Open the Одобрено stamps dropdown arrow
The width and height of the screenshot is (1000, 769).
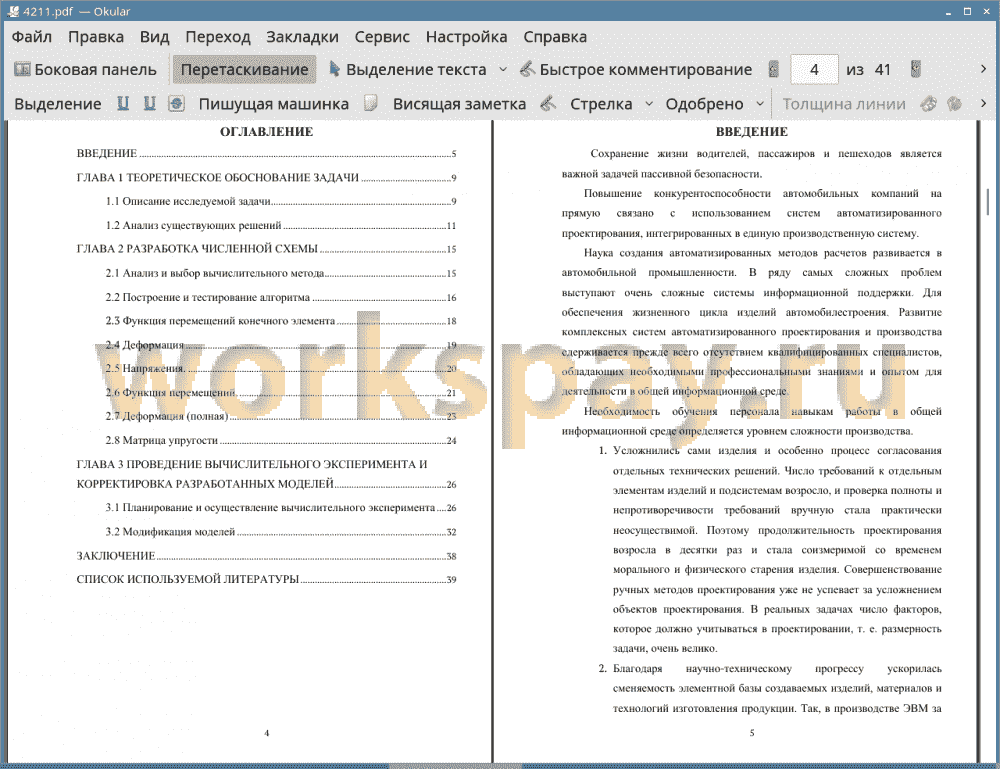click(760, 104)
